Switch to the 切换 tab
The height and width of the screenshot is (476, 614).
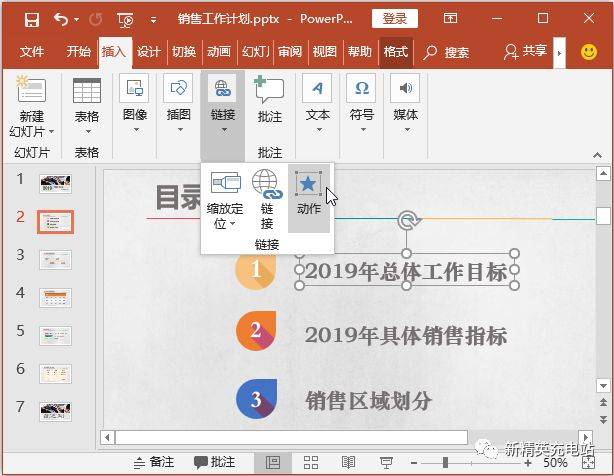click(x=184, y=52)
